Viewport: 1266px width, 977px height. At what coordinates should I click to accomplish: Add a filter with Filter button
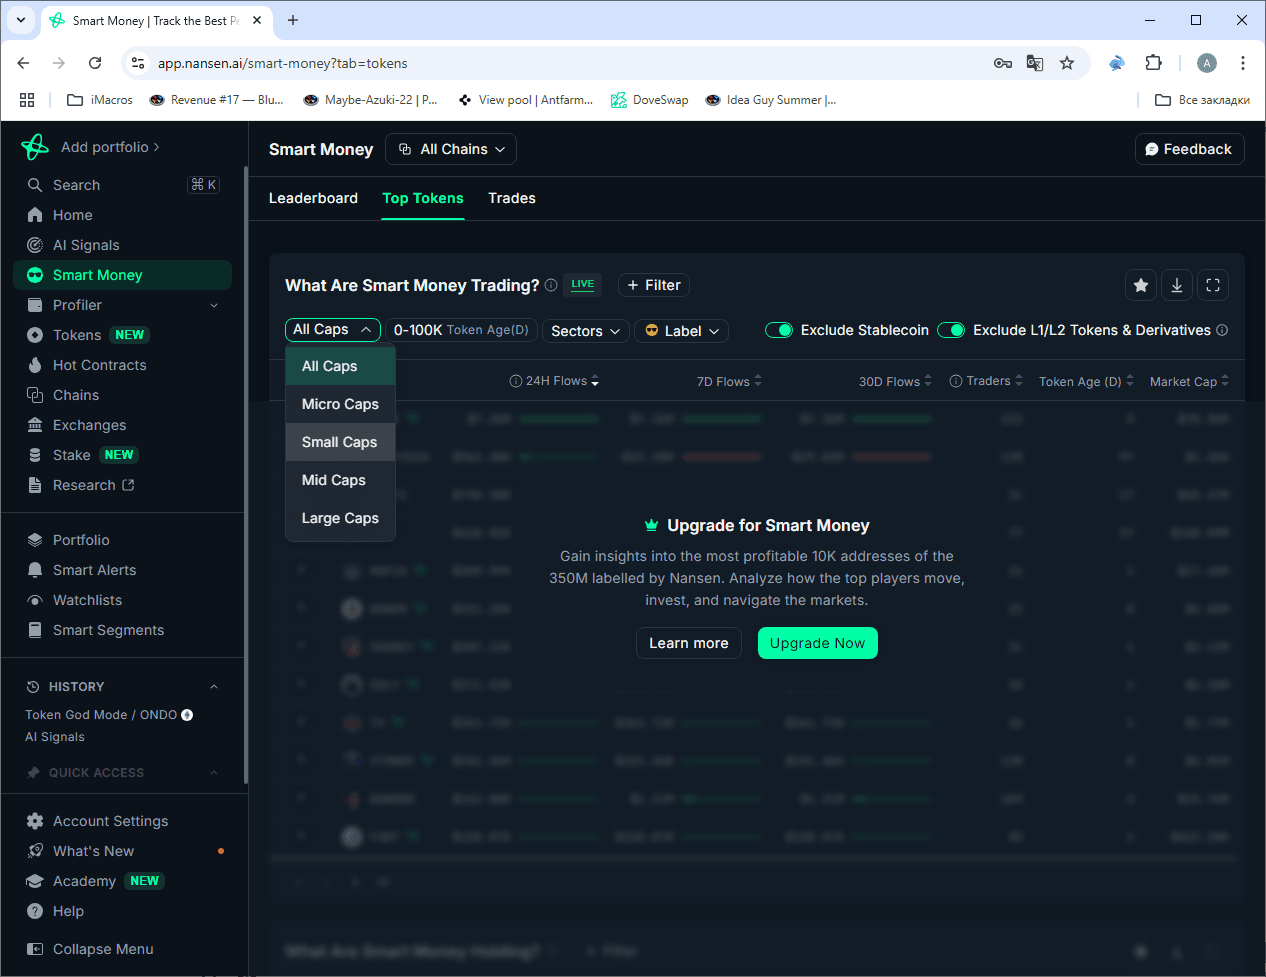click(654, 285)
